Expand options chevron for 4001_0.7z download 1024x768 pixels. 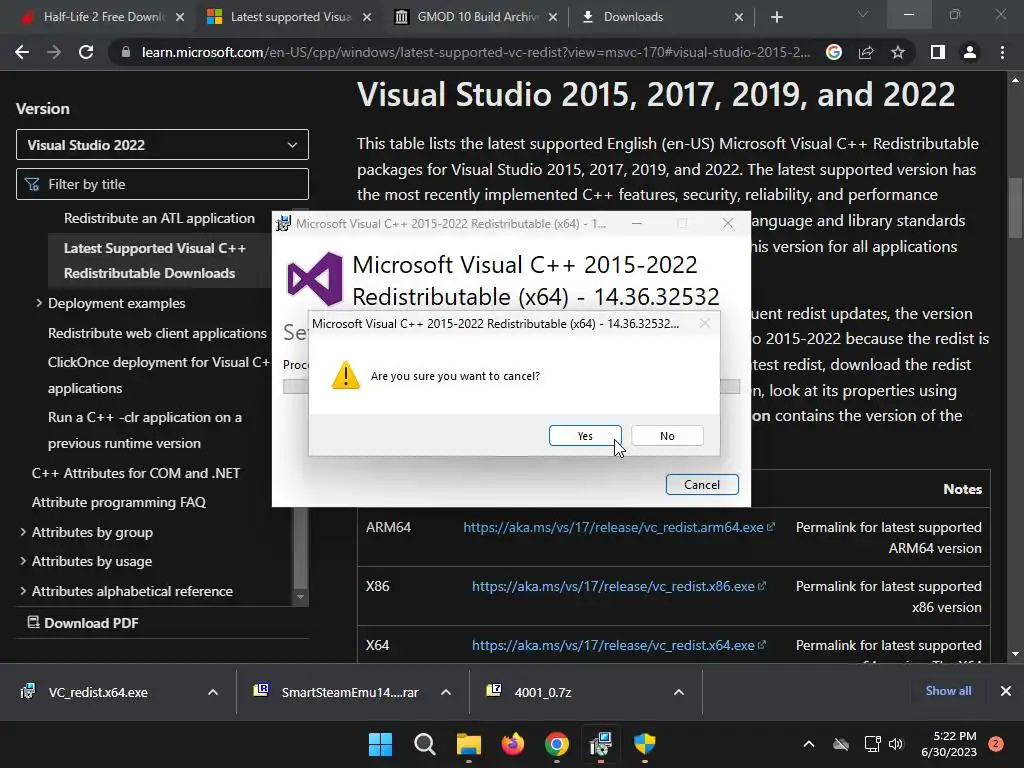pos(679,692)
